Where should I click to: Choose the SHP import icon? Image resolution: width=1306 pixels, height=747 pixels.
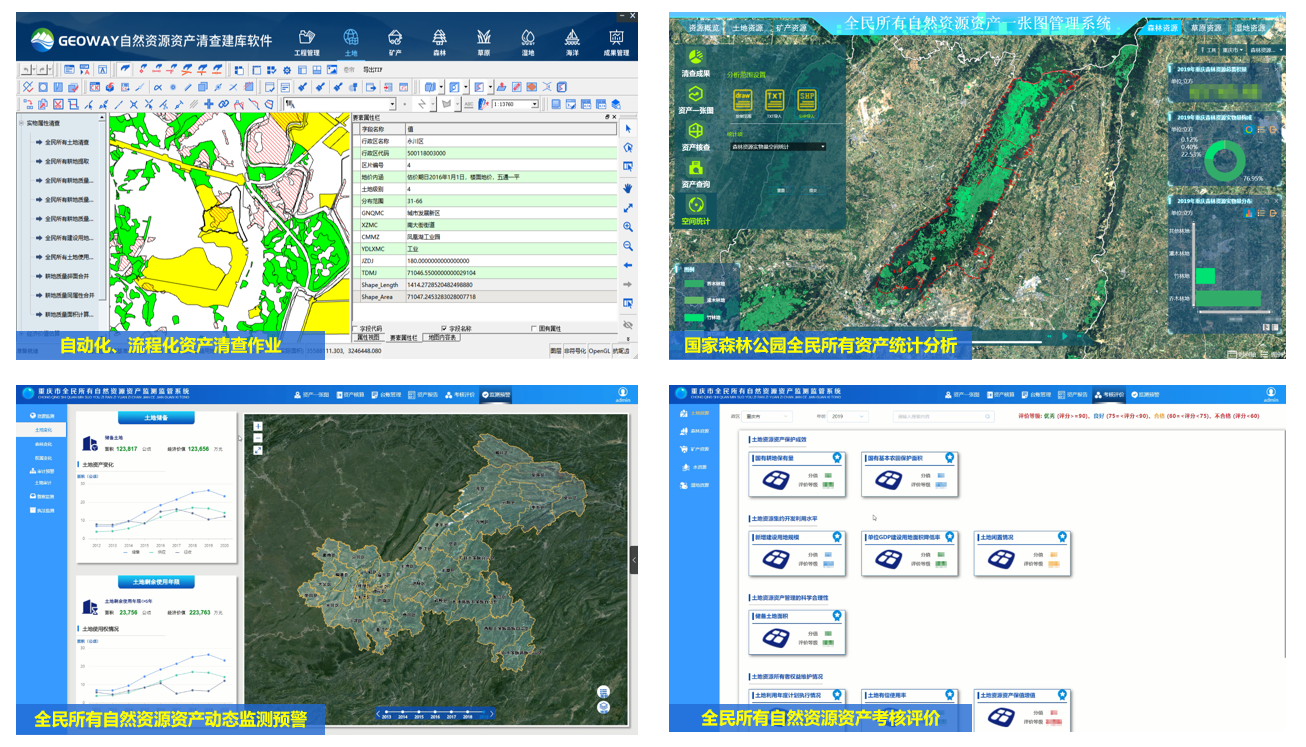point(806,101)
